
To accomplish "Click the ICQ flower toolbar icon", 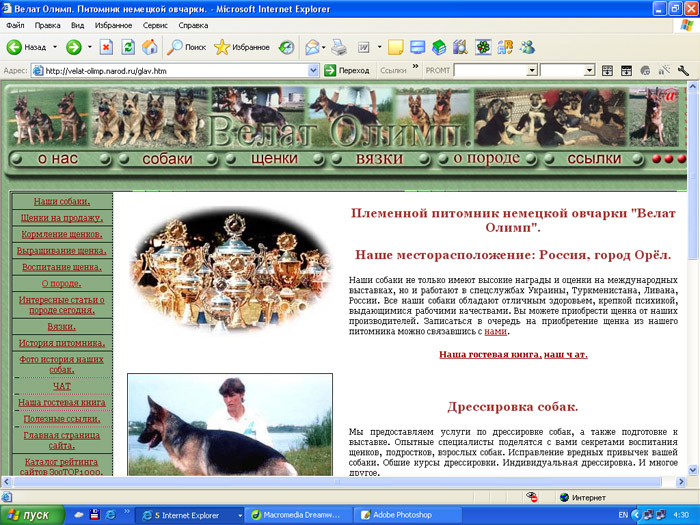I will pyautogui.click(x=483, y=47).
